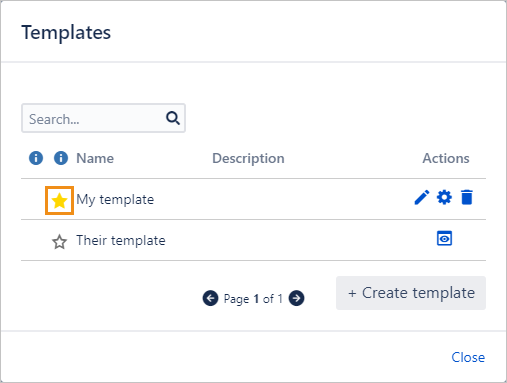507x383 pixels.
Task: Preview Their template with eye icon
Action: [x=444, y=238]
